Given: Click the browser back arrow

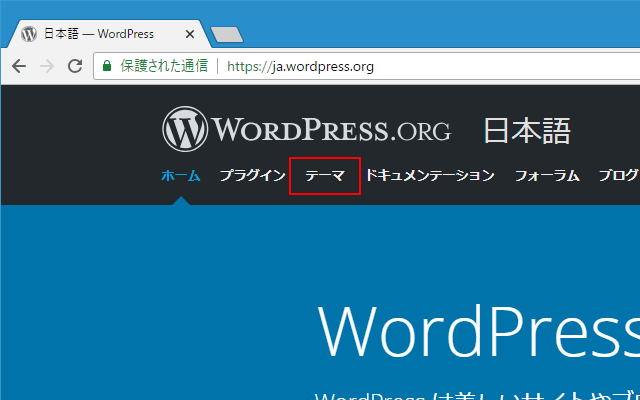Looking at the screenshot, I should coord(19,66).
